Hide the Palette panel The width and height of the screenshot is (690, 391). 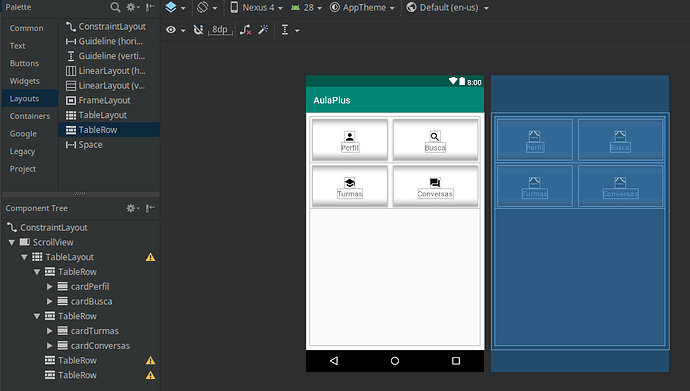150,7
